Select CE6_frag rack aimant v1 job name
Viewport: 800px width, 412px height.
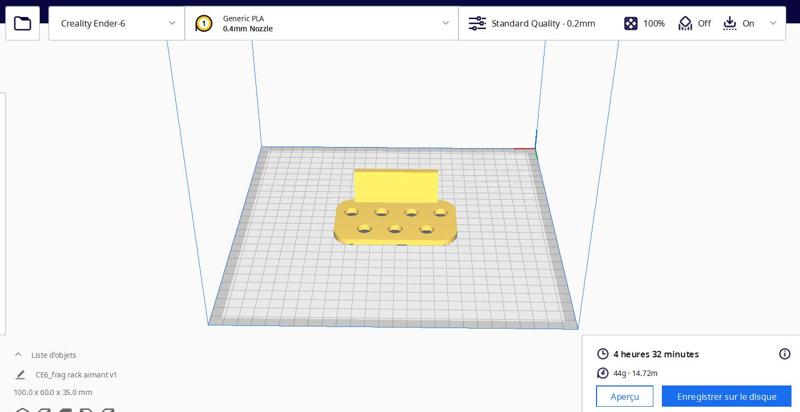76,375
